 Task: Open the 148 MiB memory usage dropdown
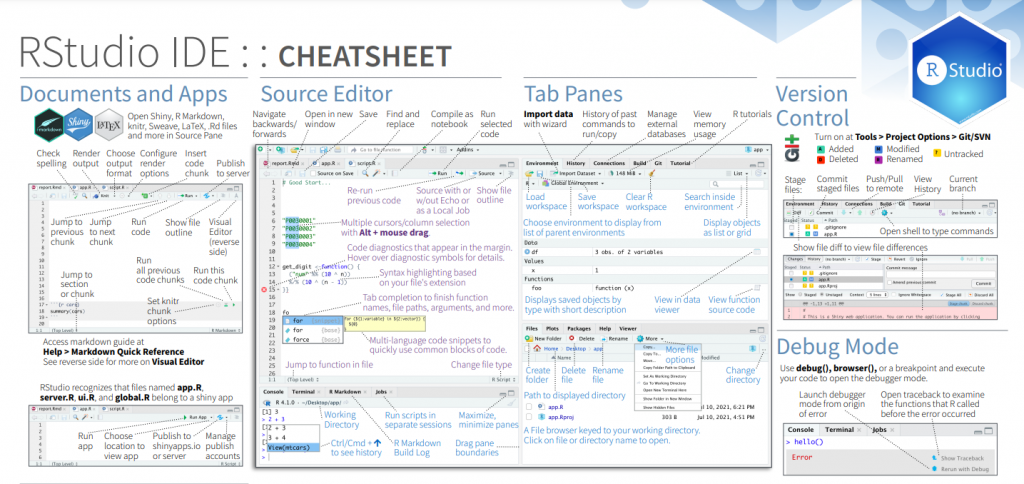point(625,174)
